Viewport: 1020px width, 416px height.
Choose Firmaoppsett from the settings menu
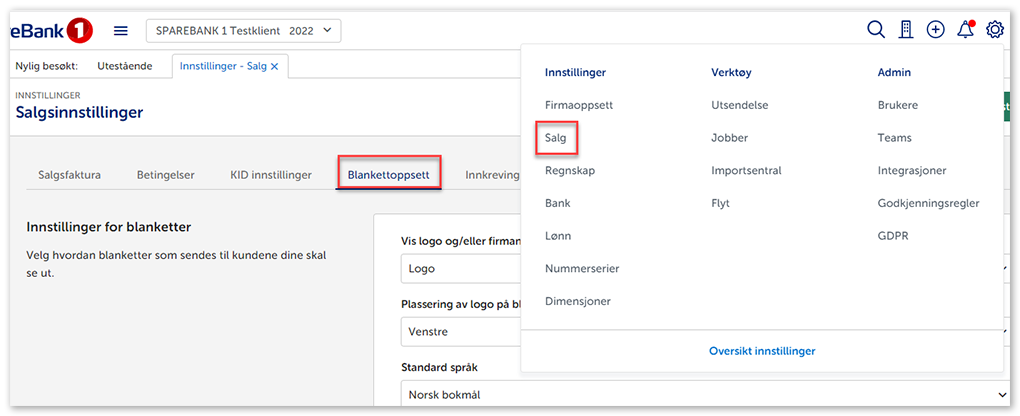point(579,105)
